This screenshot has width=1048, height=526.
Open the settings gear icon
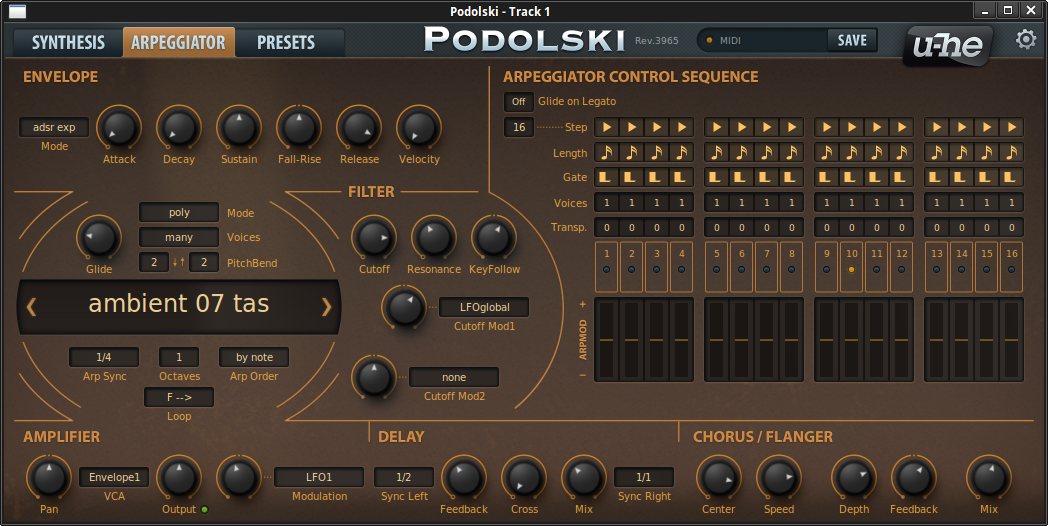coord(1025,39)
